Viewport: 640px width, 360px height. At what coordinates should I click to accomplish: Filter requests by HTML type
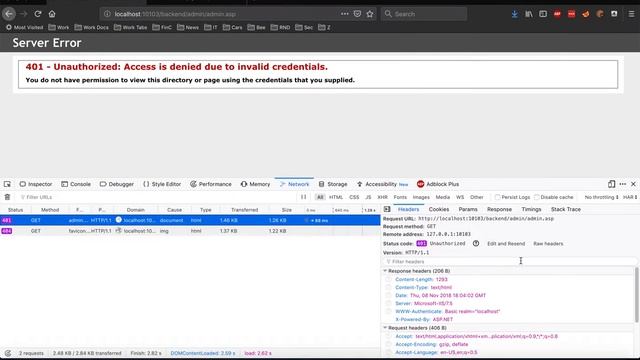(336, 197)
